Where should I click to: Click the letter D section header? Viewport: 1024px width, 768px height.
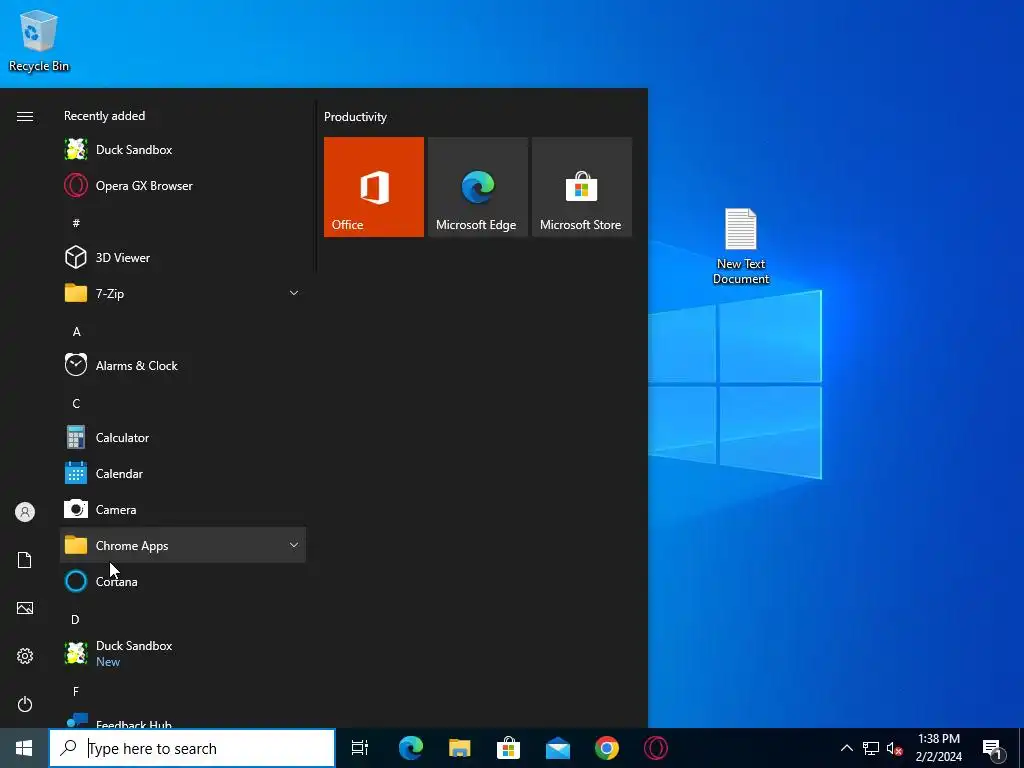pos(75,619)
